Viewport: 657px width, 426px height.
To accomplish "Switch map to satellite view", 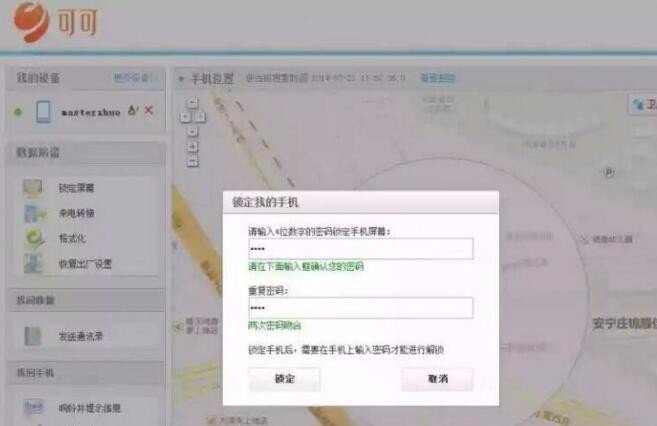I will tap(643, 103).
